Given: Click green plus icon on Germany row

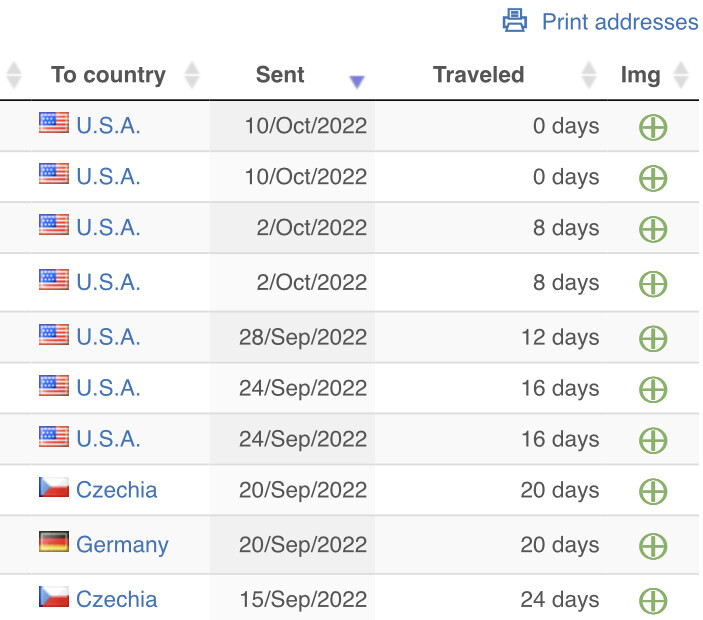Looking at the screenshot, I should point(653,546).
